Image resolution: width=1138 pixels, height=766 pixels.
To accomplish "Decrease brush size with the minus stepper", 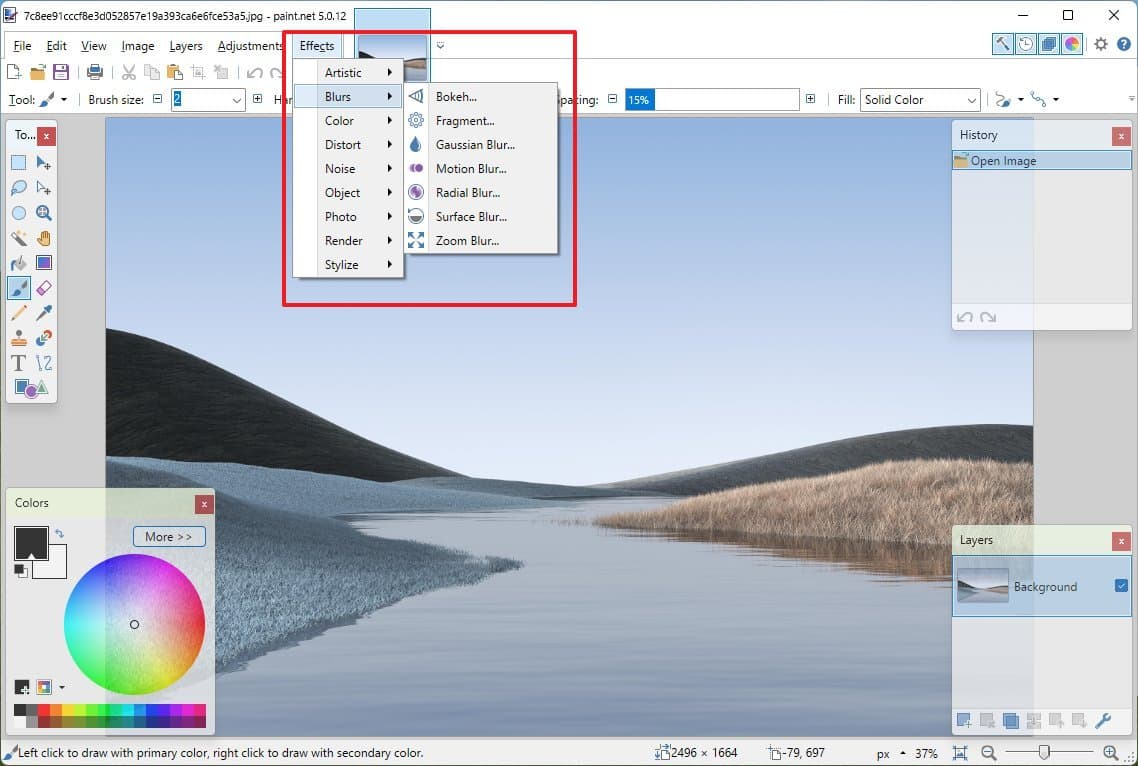I will [x=158, y=99].
